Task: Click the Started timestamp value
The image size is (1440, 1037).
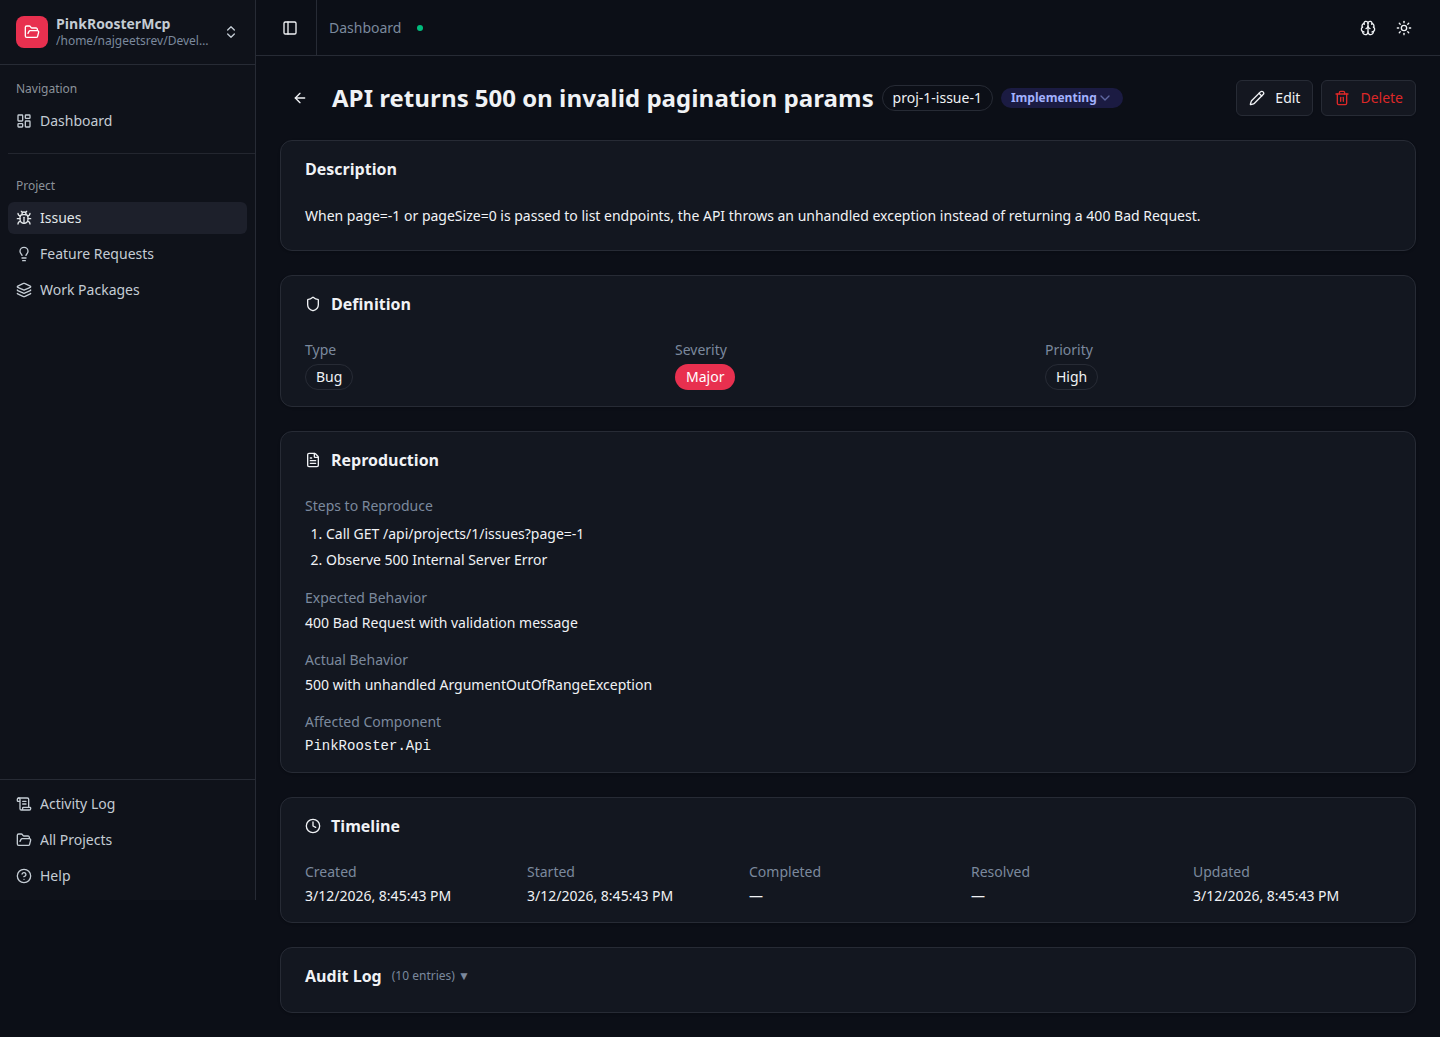Action: (600, 896)
